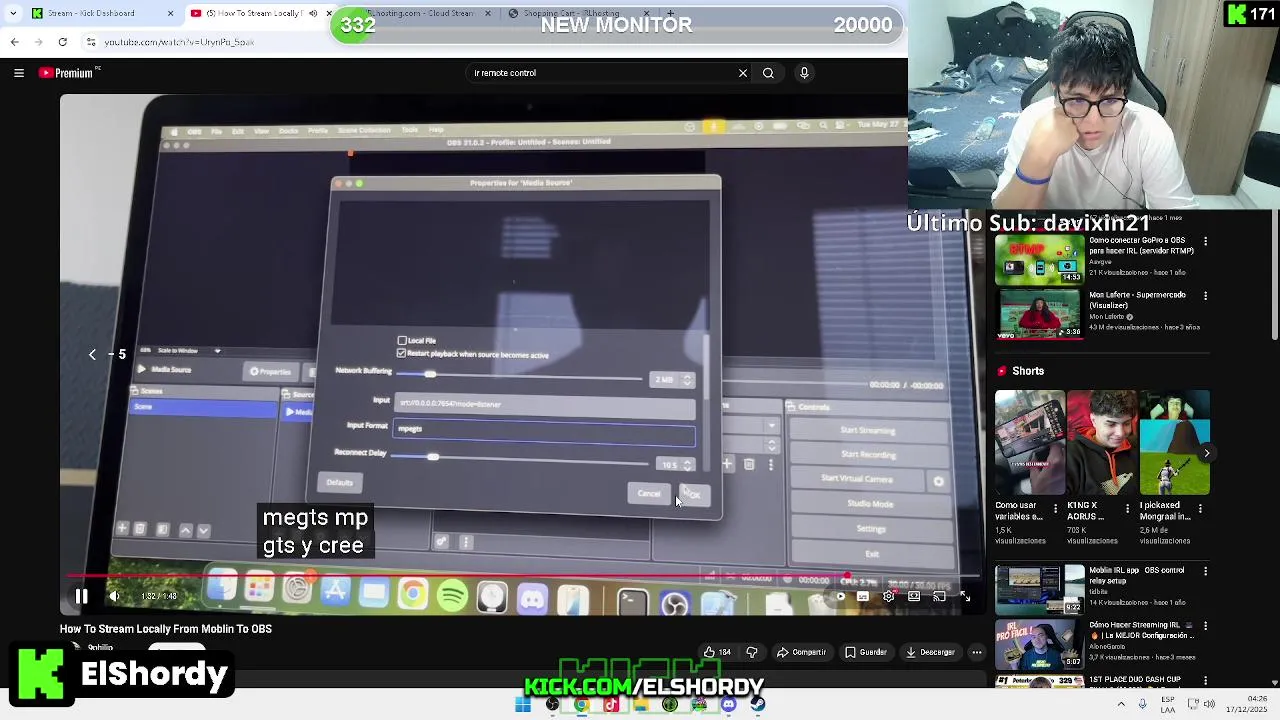Viewport: 1280px width, 720px height.
Task: Open options for GoPro a OBS video
Action: point(1205,242)
